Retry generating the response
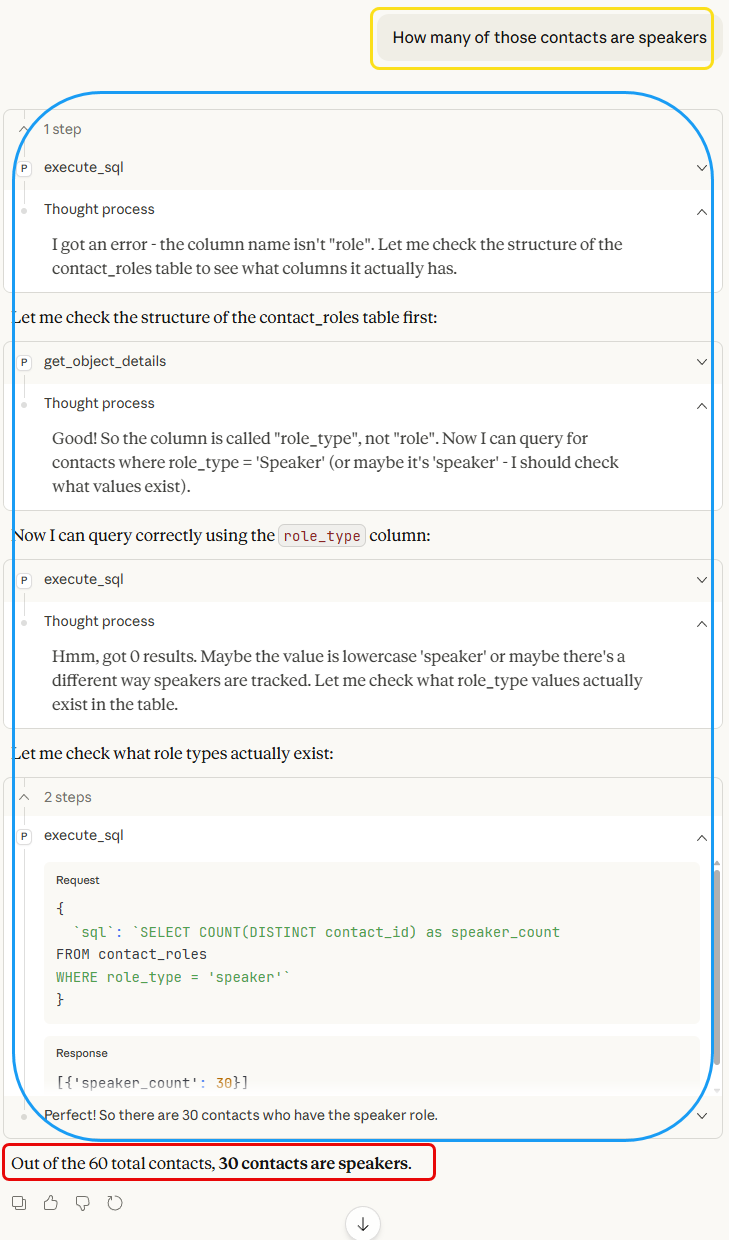Screen dimensions: 729x1240 click(115, 1202)
